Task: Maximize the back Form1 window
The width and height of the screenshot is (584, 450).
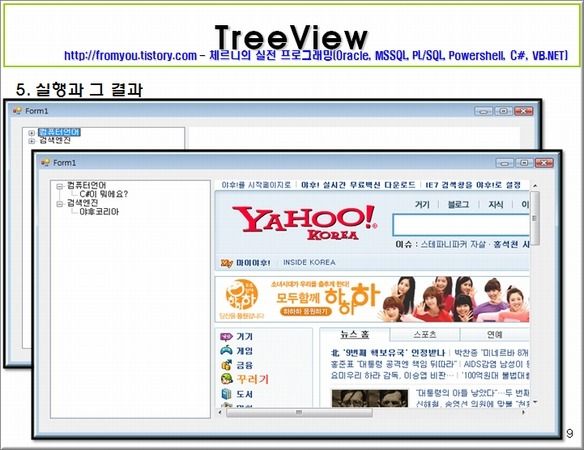Action: pyautogui.click(x=504, y=111)
